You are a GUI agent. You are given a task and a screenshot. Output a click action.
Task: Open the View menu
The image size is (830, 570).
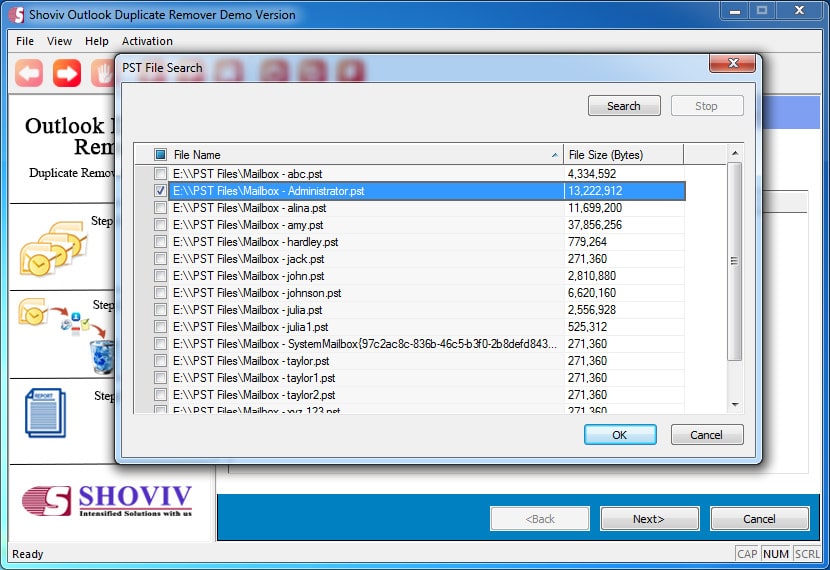(x=59, y=41)
